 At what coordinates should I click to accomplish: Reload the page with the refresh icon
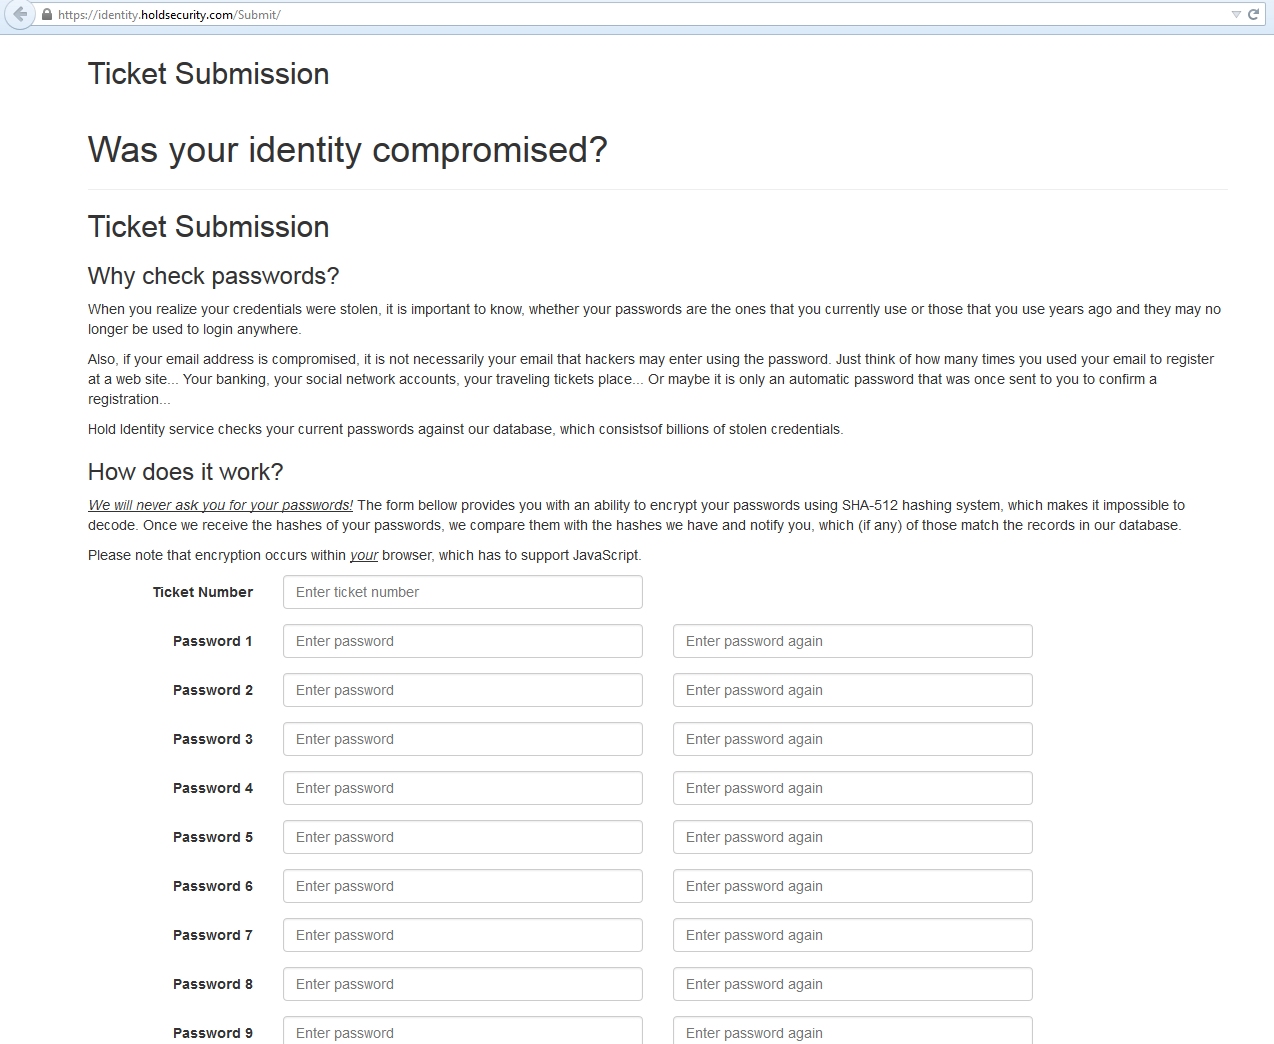pos(1253,15)
